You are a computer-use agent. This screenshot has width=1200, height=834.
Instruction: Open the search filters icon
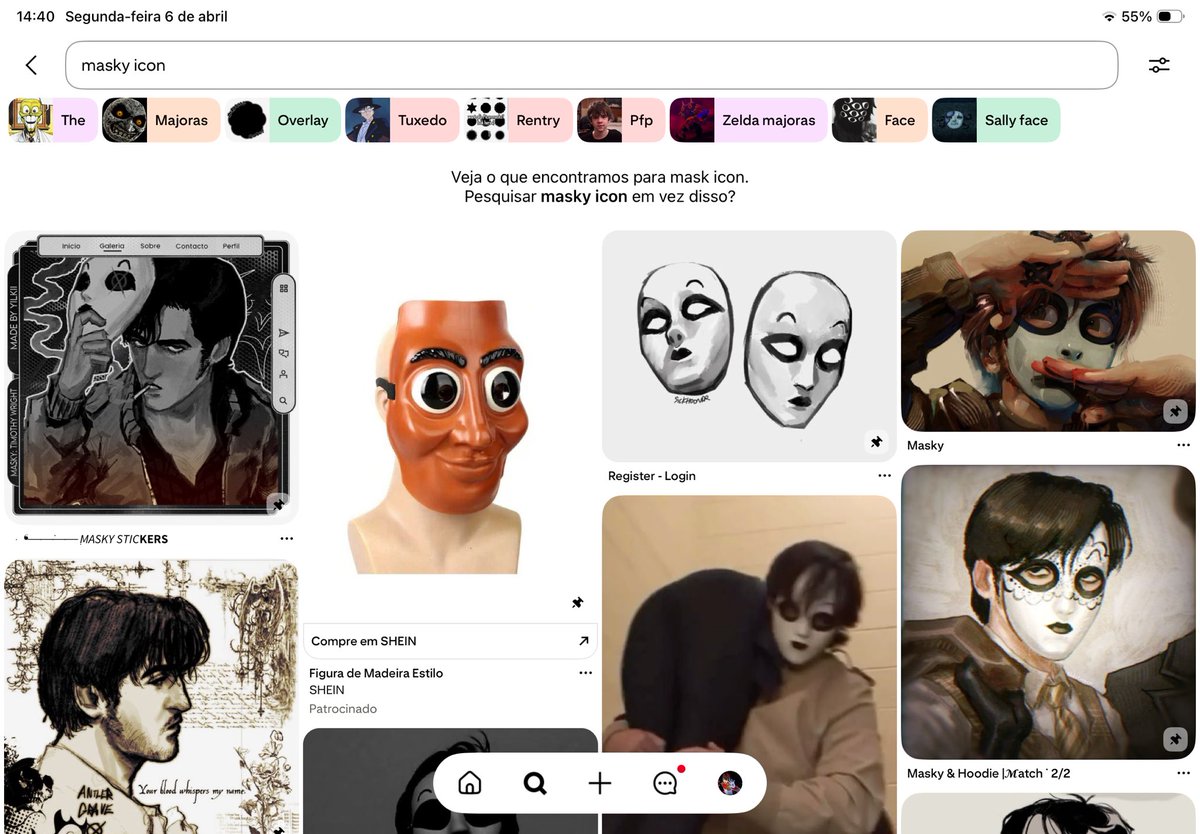1159,65
